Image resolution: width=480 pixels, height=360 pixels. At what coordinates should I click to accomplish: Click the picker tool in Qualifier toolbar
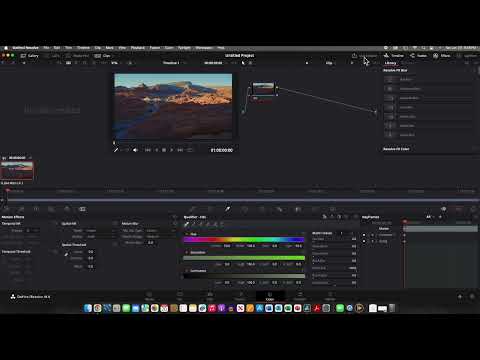point(187,224)
